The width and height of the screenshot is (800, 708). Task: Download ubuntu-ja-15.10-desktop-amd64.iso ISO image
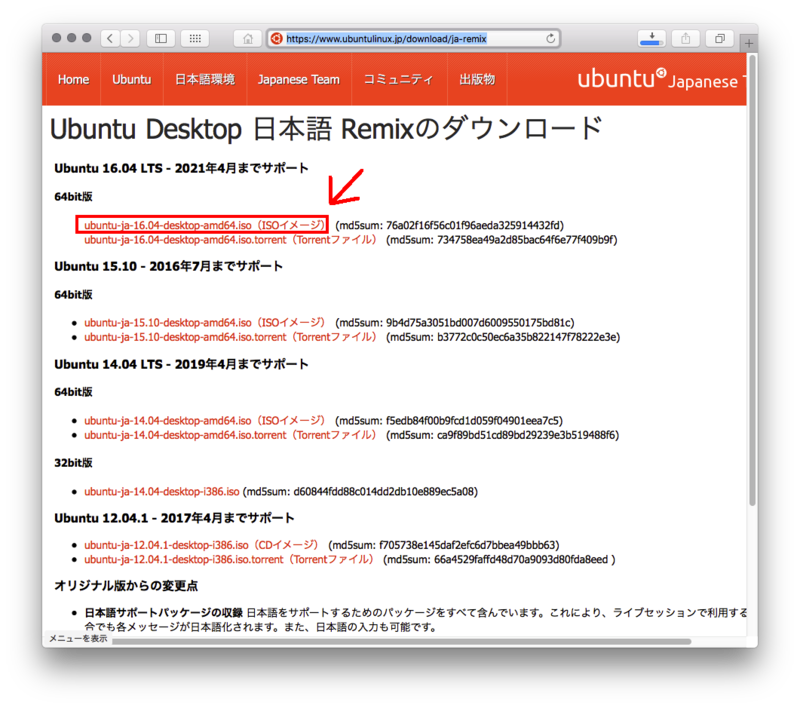click(x=204, y=322)
